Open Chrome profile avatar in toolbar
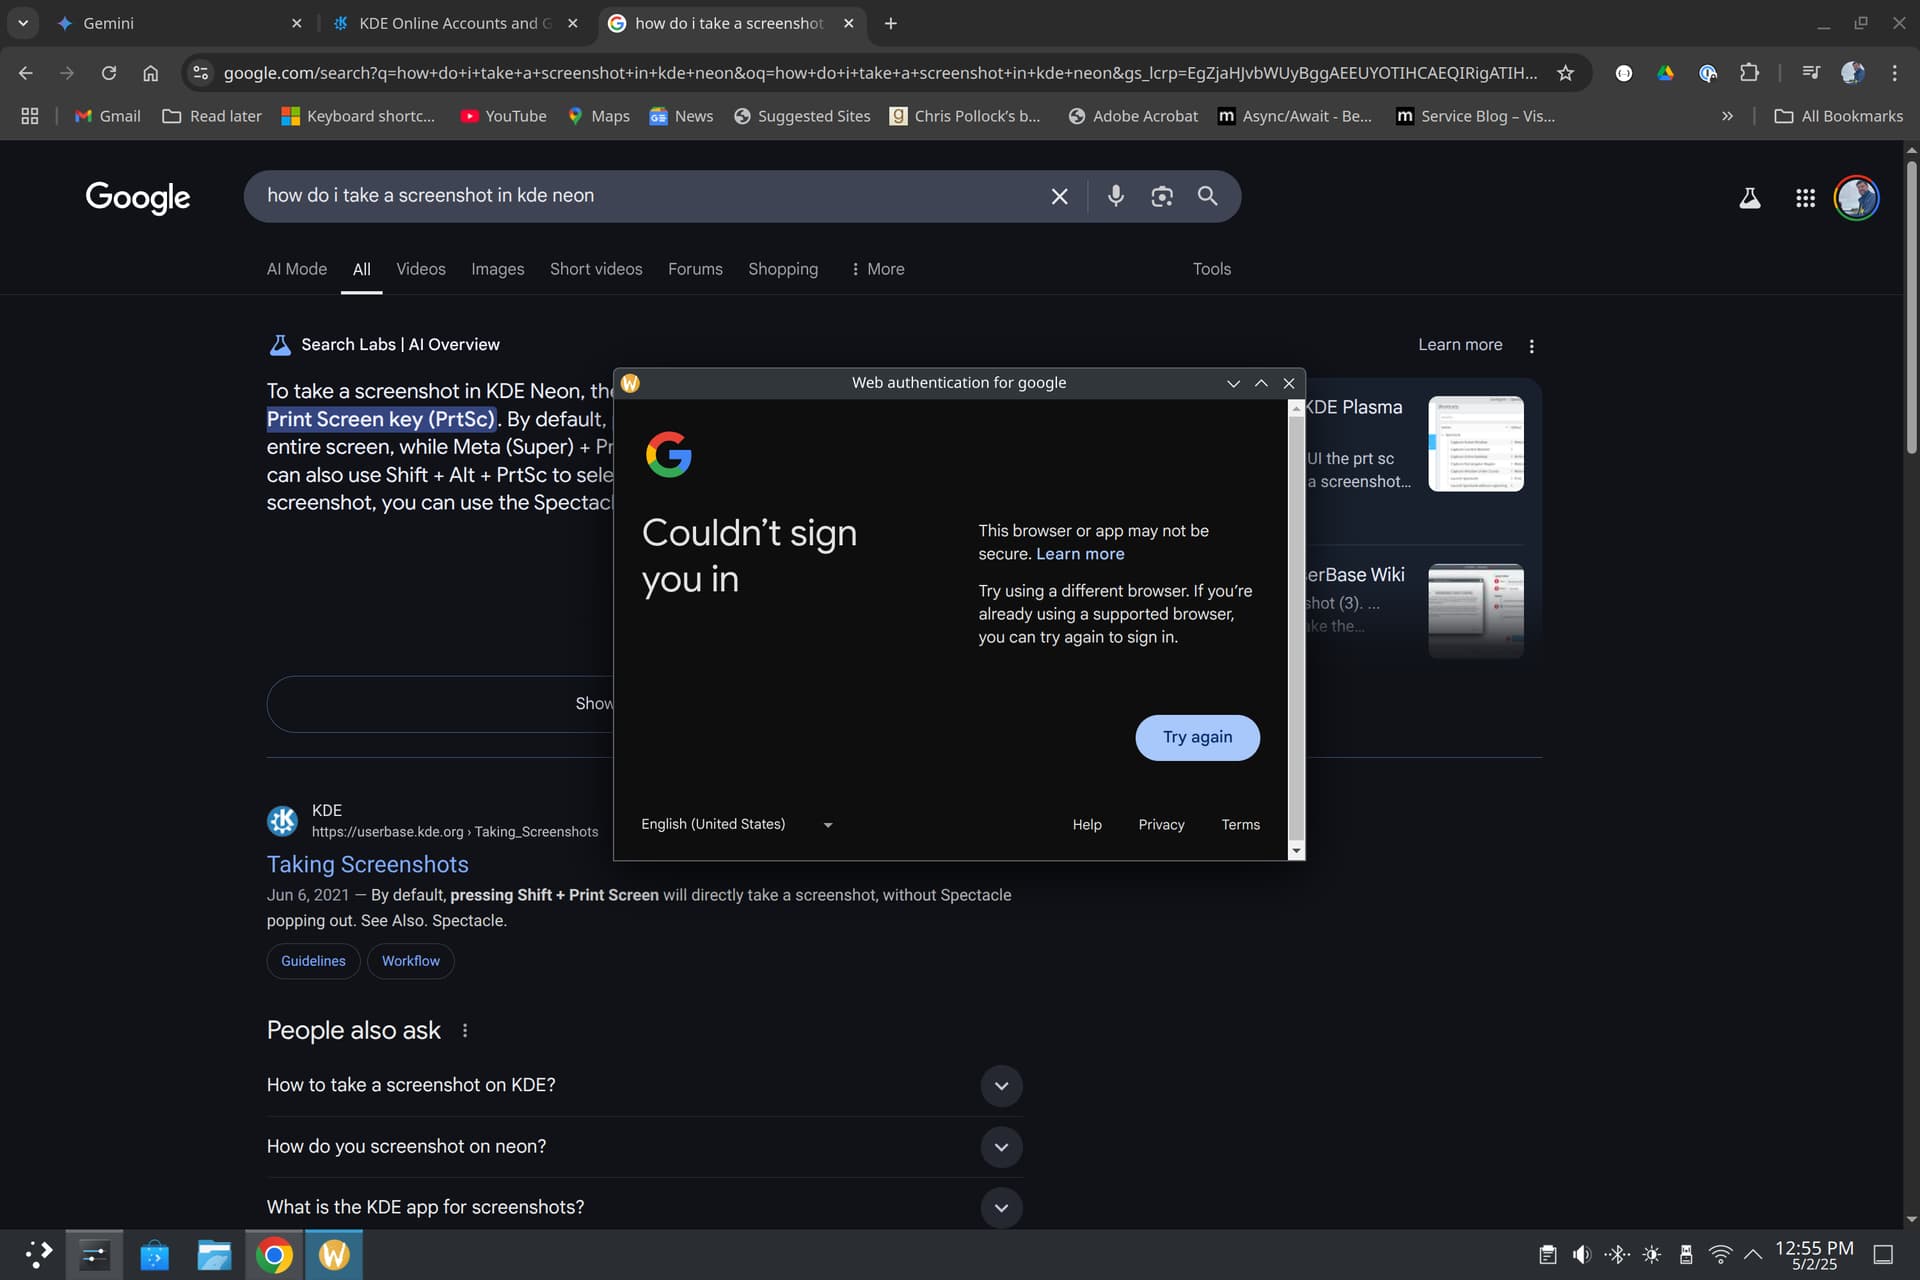Image resolution: width=1920 pixels, height=1280 pixels. (1852, 73)
